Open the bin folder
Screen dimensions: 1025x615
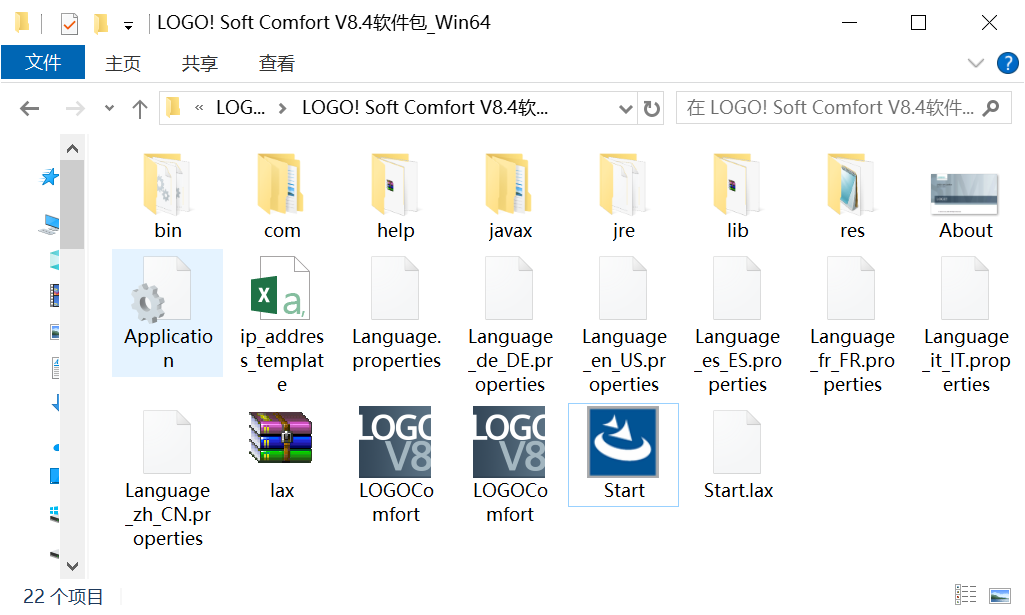point(167,197)
